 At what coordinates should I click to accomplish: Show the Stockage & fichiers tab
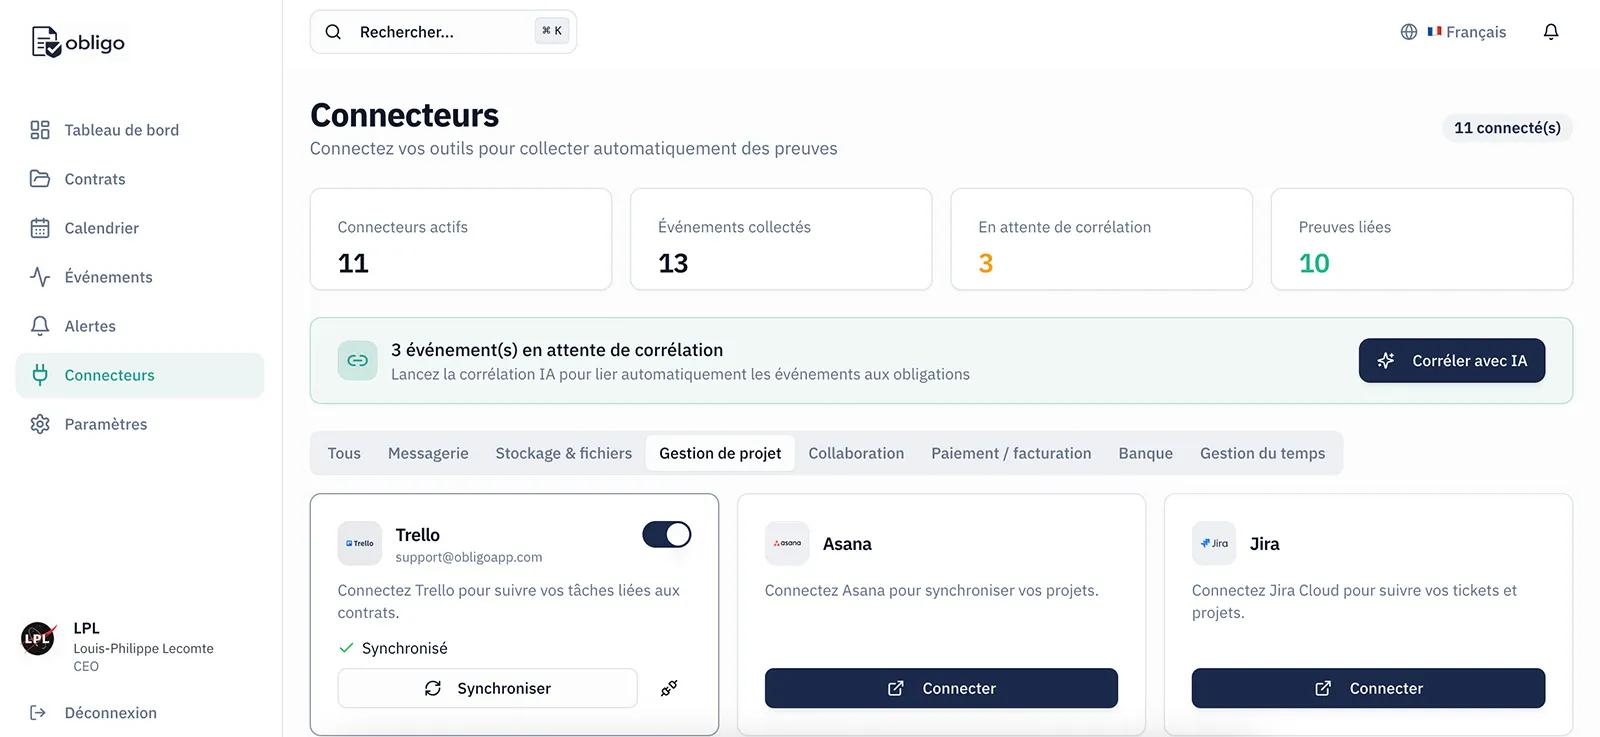[x=564, y=453]
